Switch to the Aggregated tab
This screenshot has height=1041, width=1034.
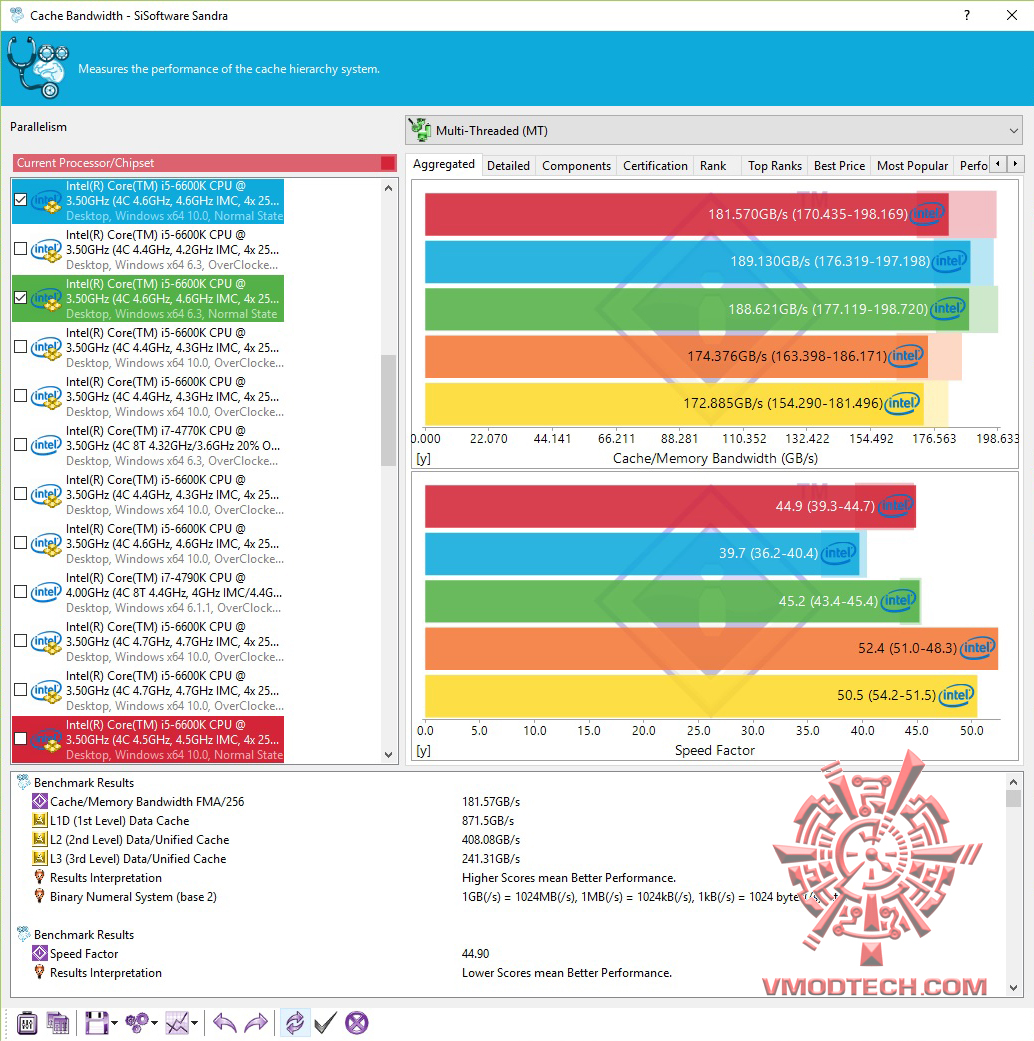coord(444,164)
